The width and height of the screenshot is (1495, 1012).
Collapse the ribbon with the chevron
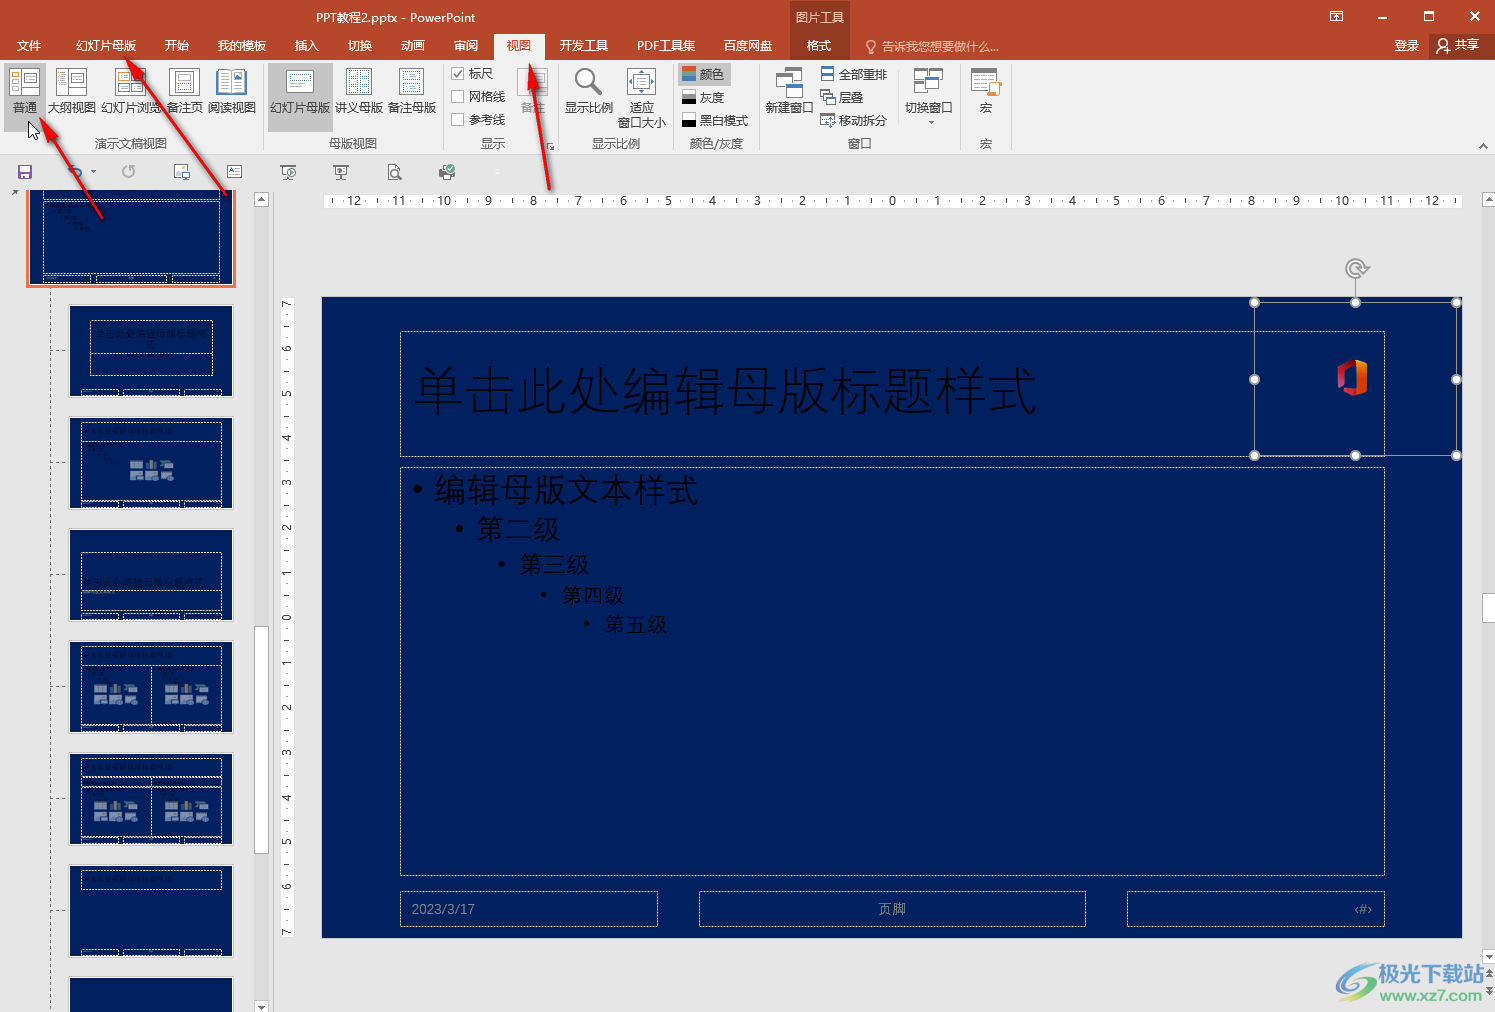1483,146
